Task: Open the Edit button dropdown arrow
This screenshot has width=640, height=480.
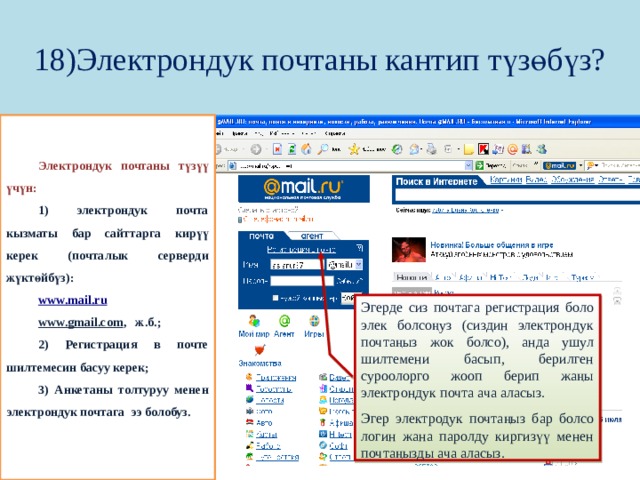Action: [x=458, y=149]
